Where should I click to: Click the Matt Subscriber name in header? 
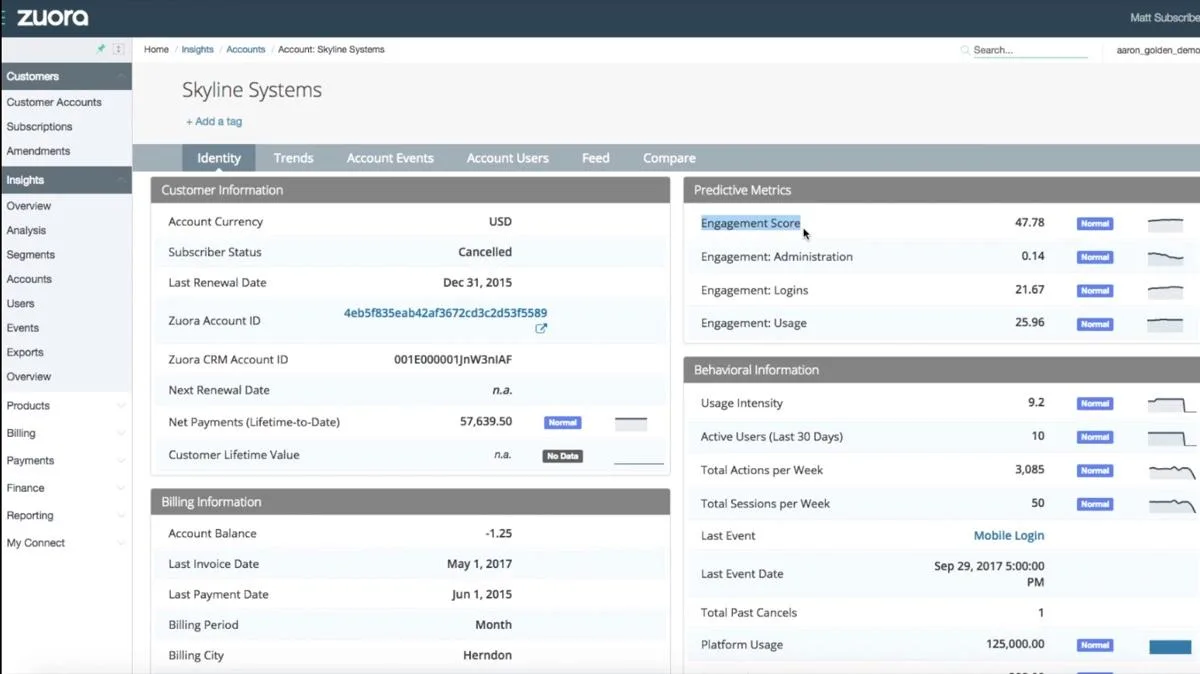click(x=1165, y=18)
